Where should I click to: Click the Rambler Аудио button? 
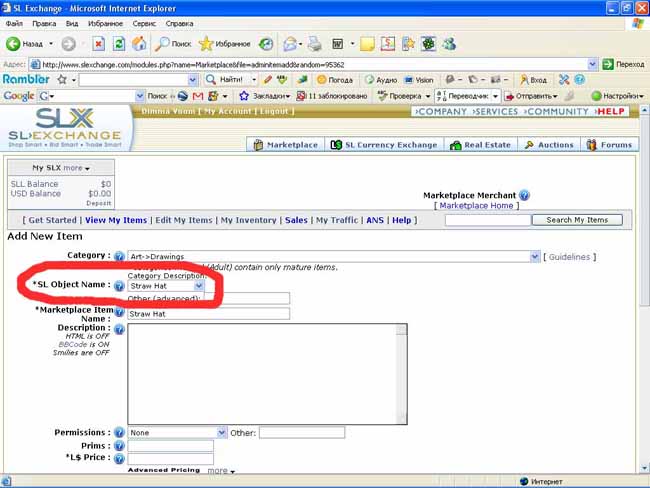[x=381, y=80]
